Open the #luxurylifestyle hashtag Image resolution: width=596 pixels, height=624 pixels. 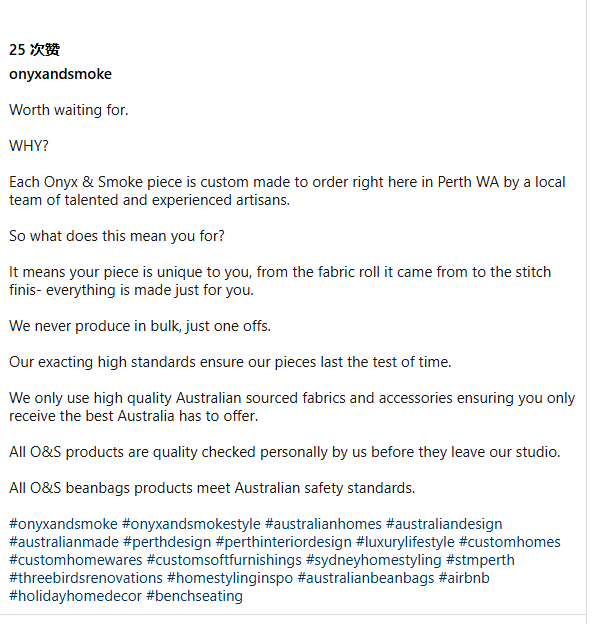tap(405, 542)
